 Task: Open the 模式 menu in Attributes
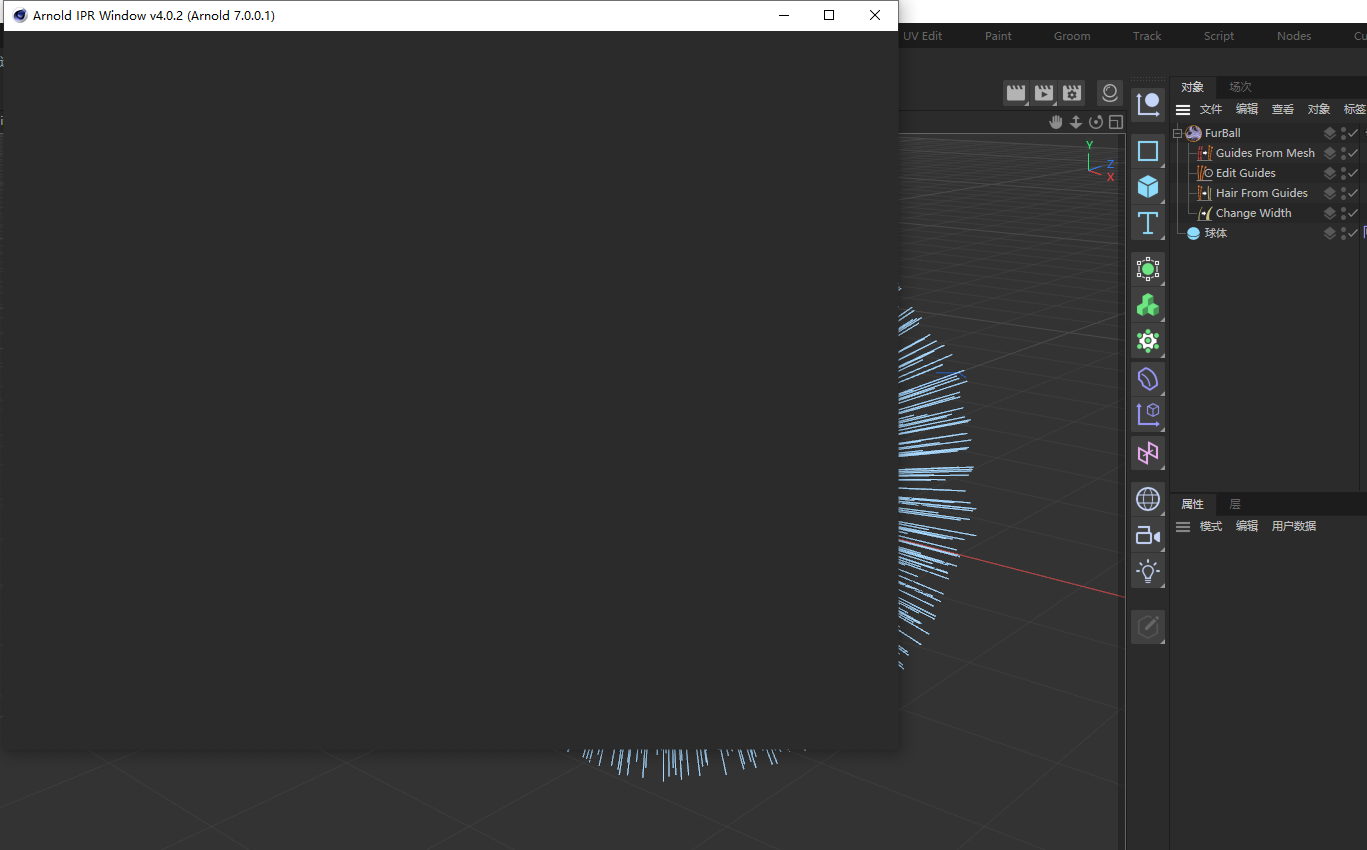(1211, 527)
